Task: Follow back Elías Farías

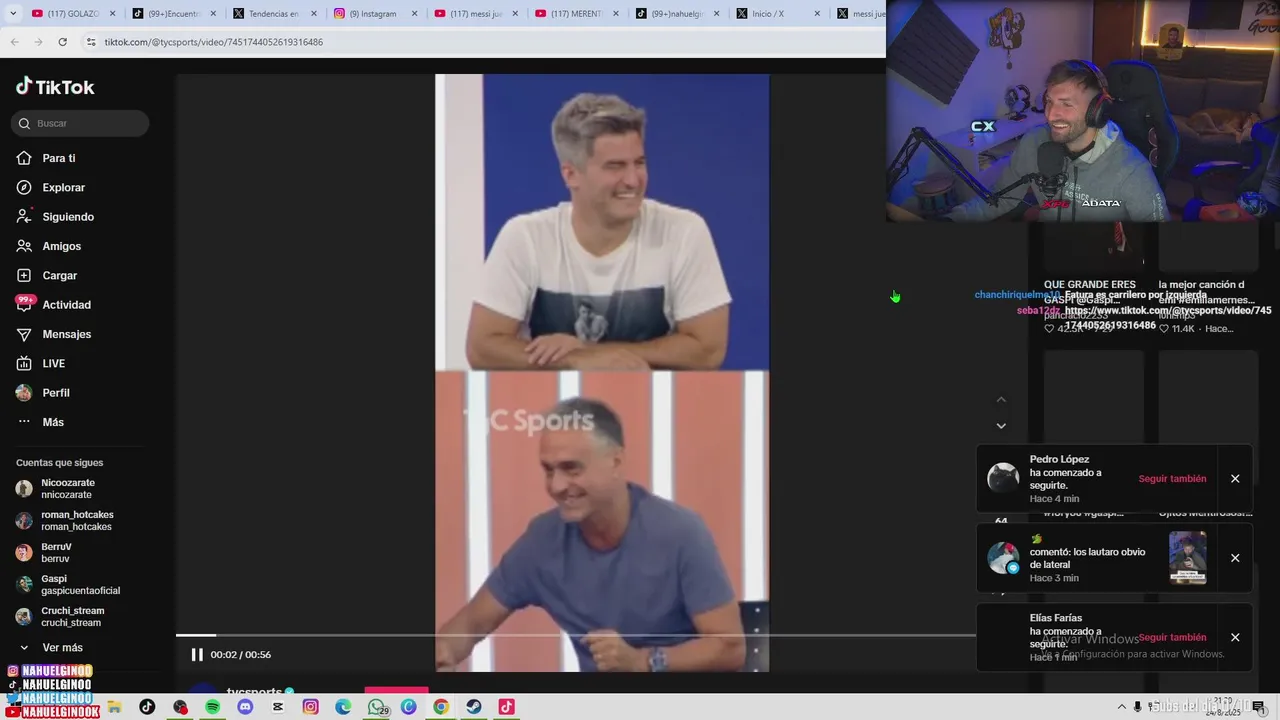Action: coord(1172,637)
